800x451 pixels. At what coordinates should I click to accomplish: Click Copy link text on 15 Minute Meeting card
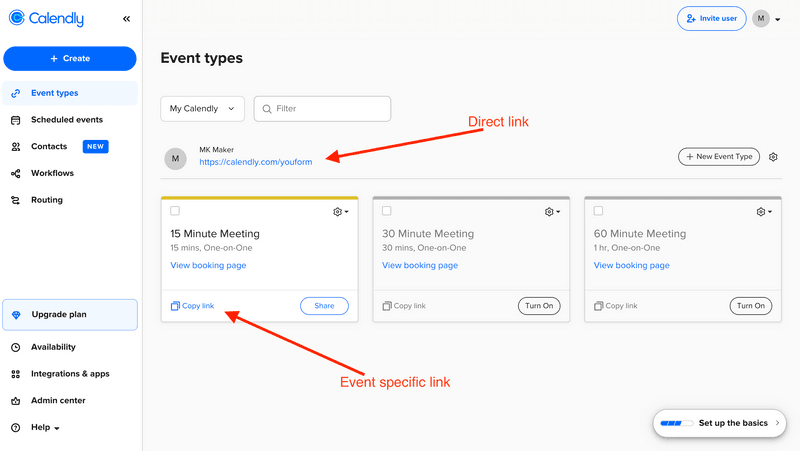(198, 306)
